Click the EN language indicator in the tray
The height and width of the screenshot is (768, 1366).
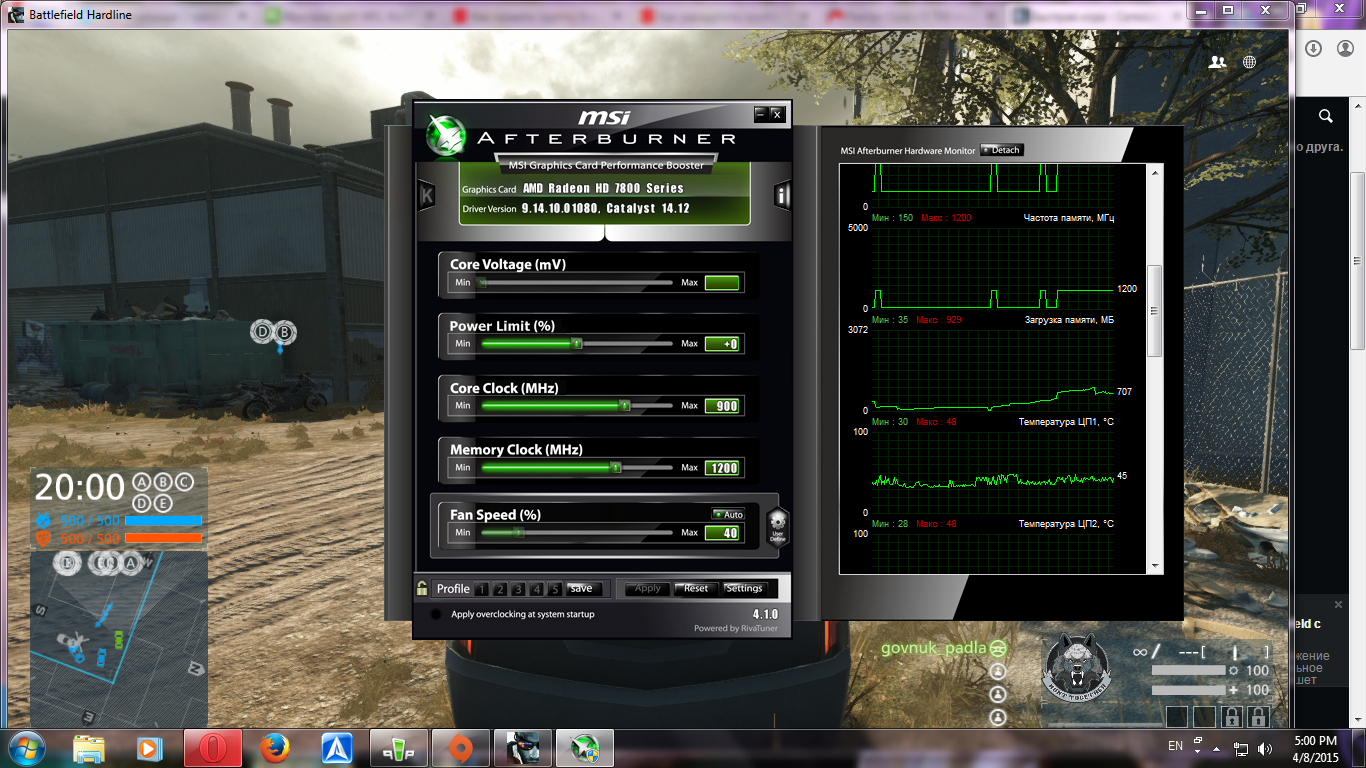[x=1175, y=746]
